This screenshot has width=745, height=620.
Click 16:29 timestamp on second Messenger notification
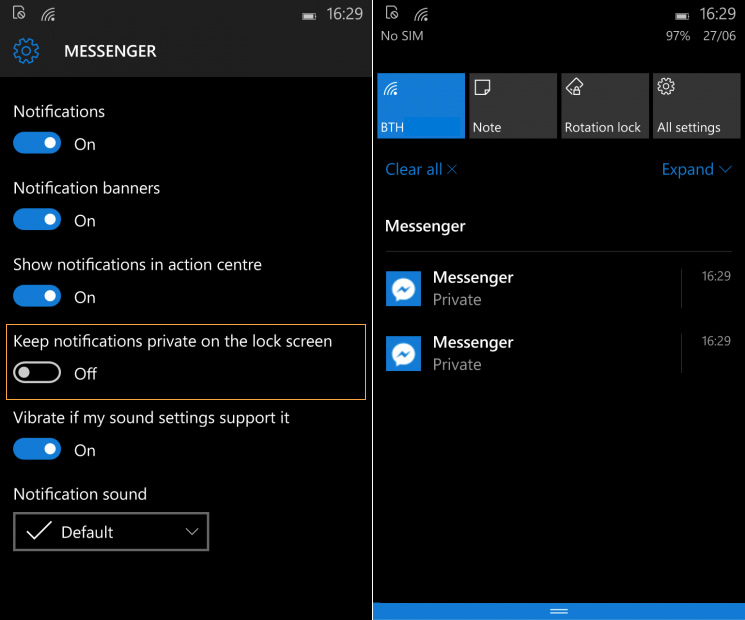pos(716,341)
